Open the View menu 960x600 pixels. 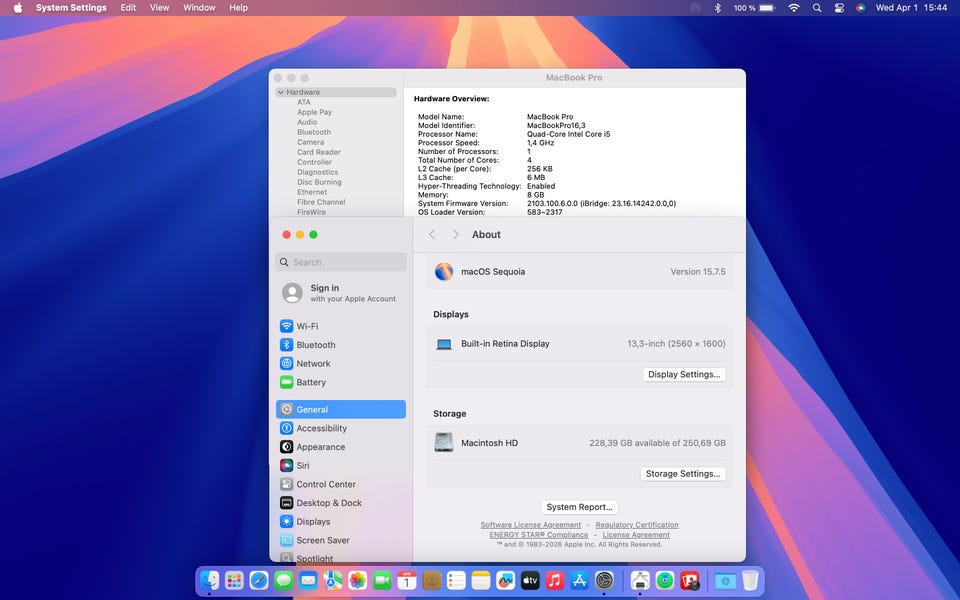point(159,8)
